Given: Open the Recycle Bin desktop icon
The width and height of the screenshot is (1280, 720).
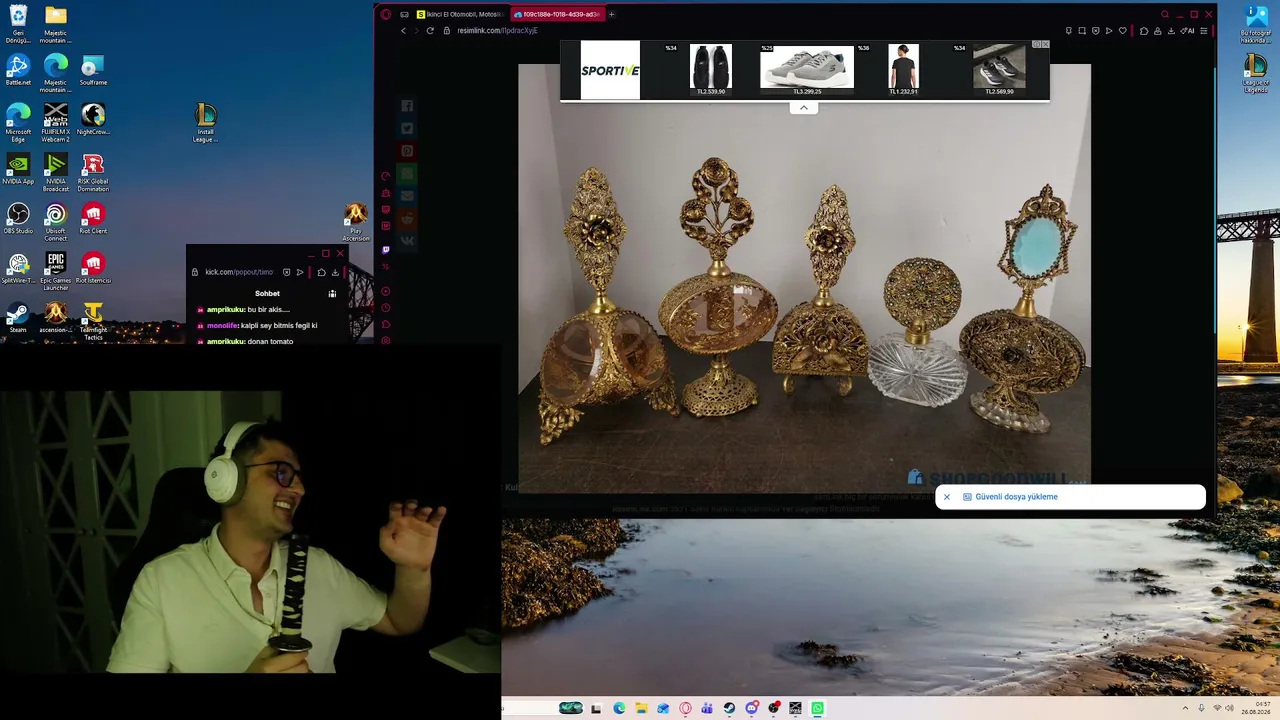Looking at the screenshot, I should pos(18,24).
